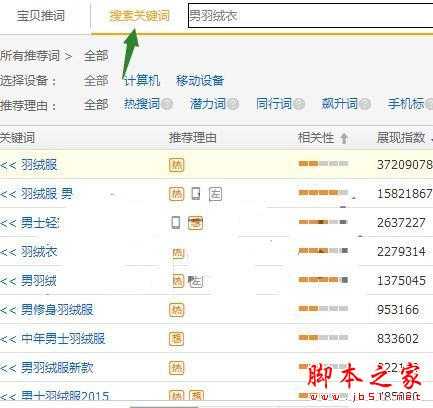Add keyword 羽绒服 男 with its << button
Viewport: 433px width, 408px height.
[x=8, y=194]
